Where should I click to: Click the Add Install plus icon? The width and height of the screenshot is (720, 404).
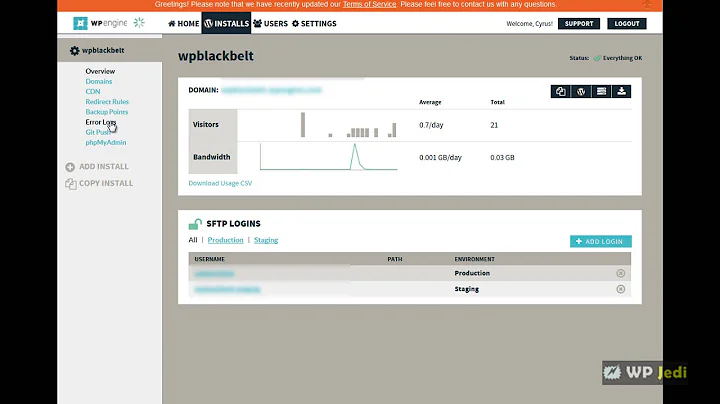[70, 167]
